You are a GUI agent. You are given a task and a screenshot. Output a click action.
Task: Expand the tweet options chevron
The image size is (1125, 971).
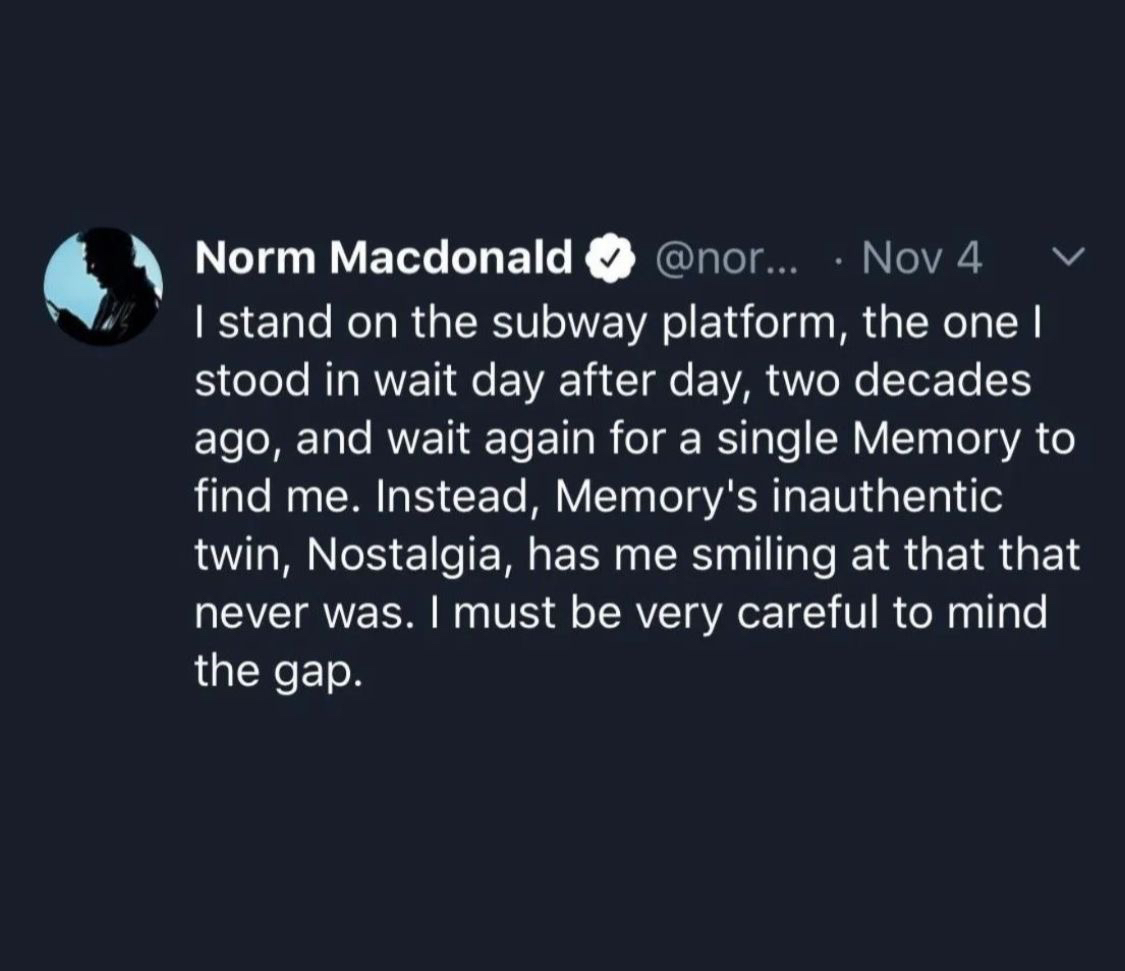[1069, 258]
